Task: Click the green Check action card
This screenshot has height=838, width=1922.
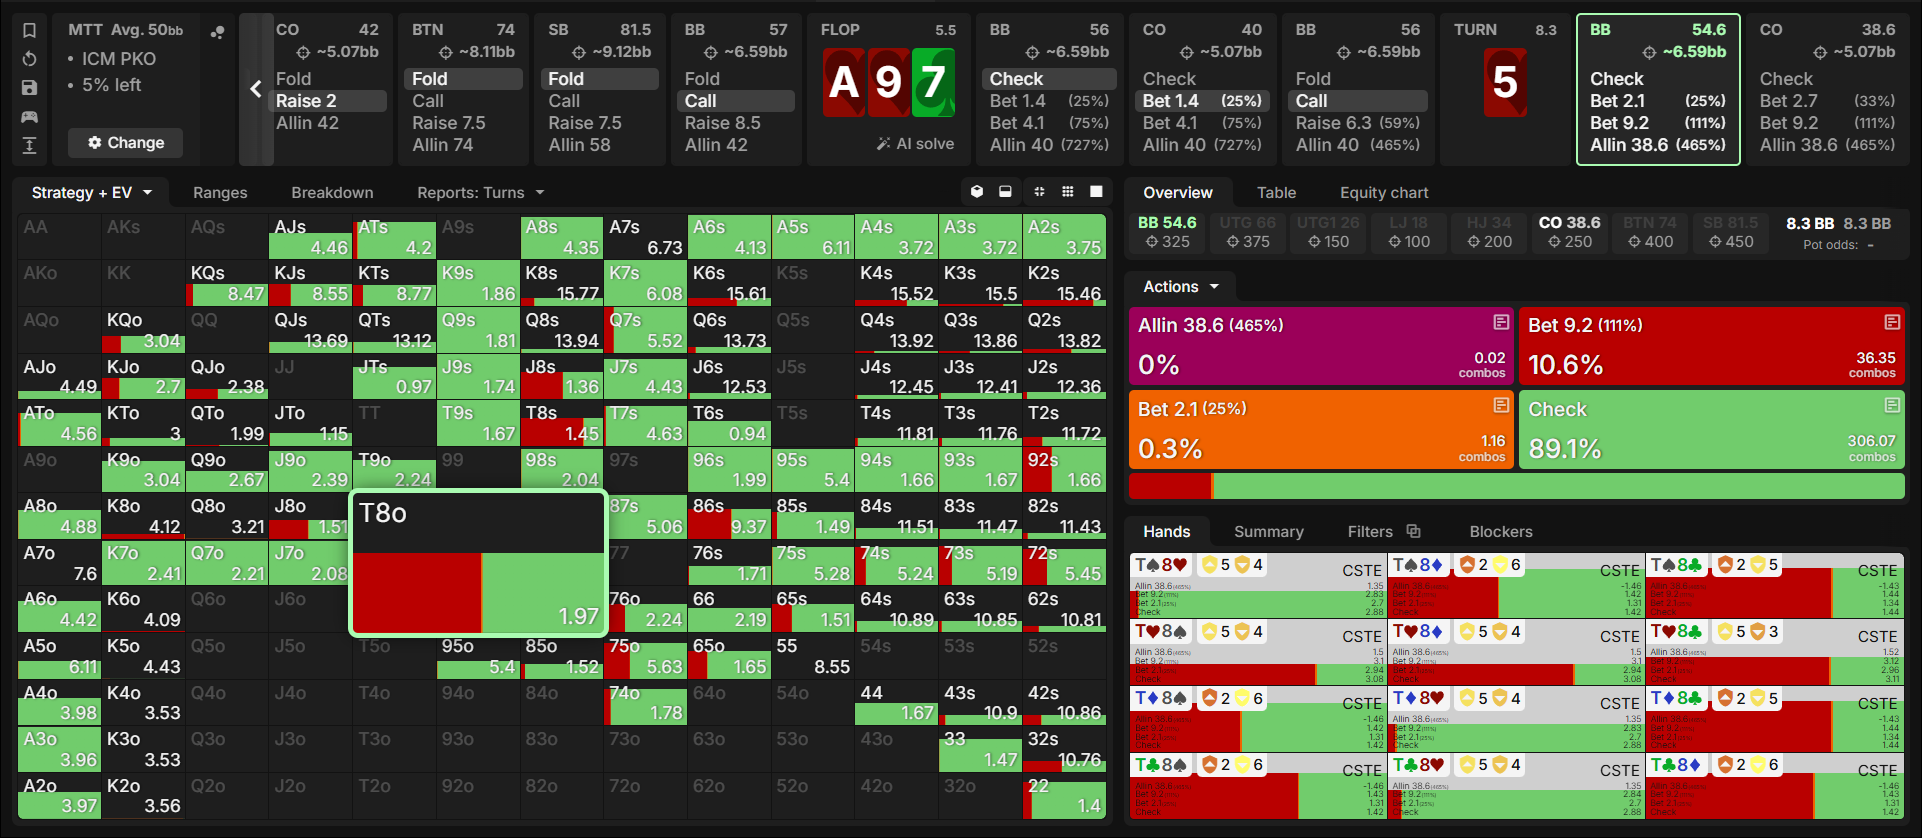Action: (1711, 429)
